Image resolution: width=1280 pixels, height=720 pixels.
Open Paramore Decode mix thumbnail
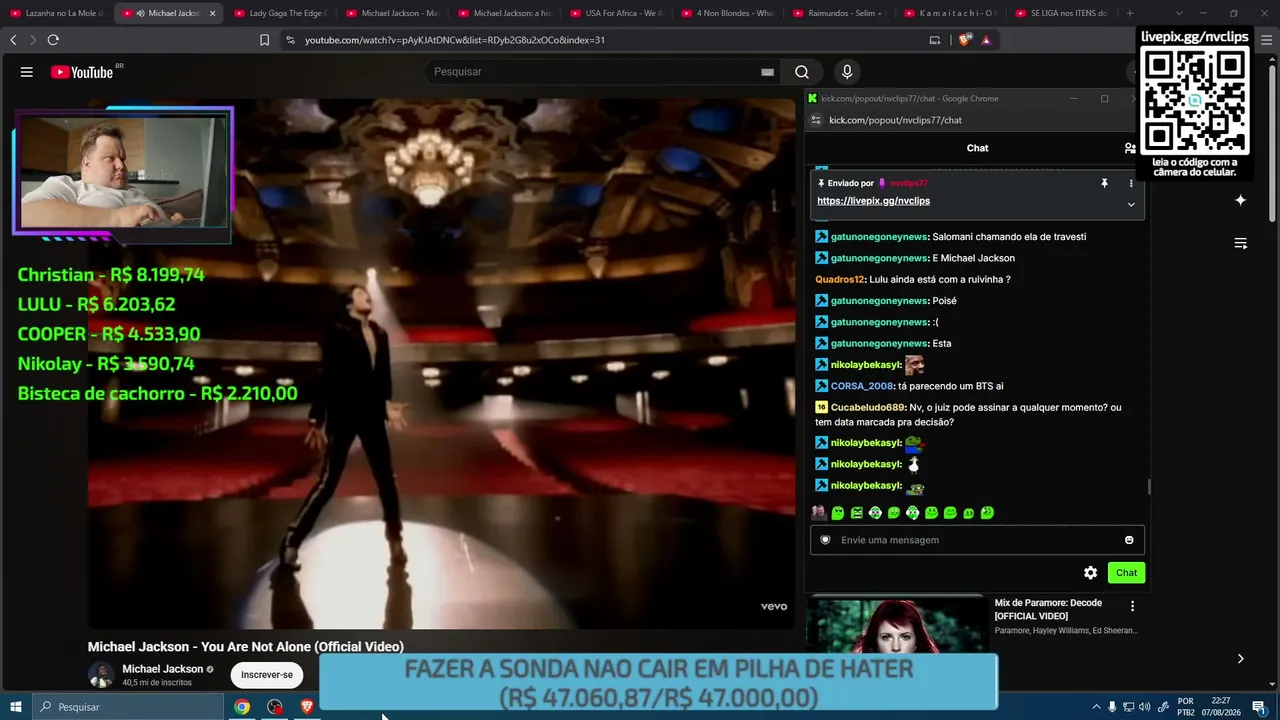[x=897, y=625]
